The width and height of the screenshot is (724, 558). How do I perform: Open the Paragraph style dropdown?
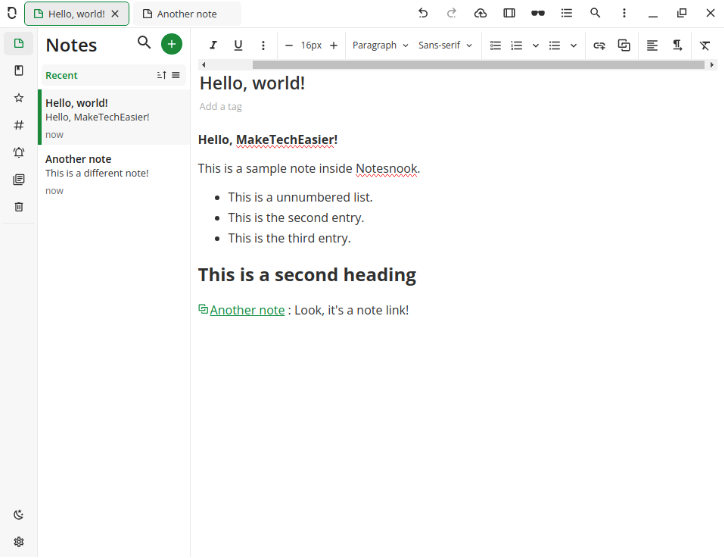(380, 45)
